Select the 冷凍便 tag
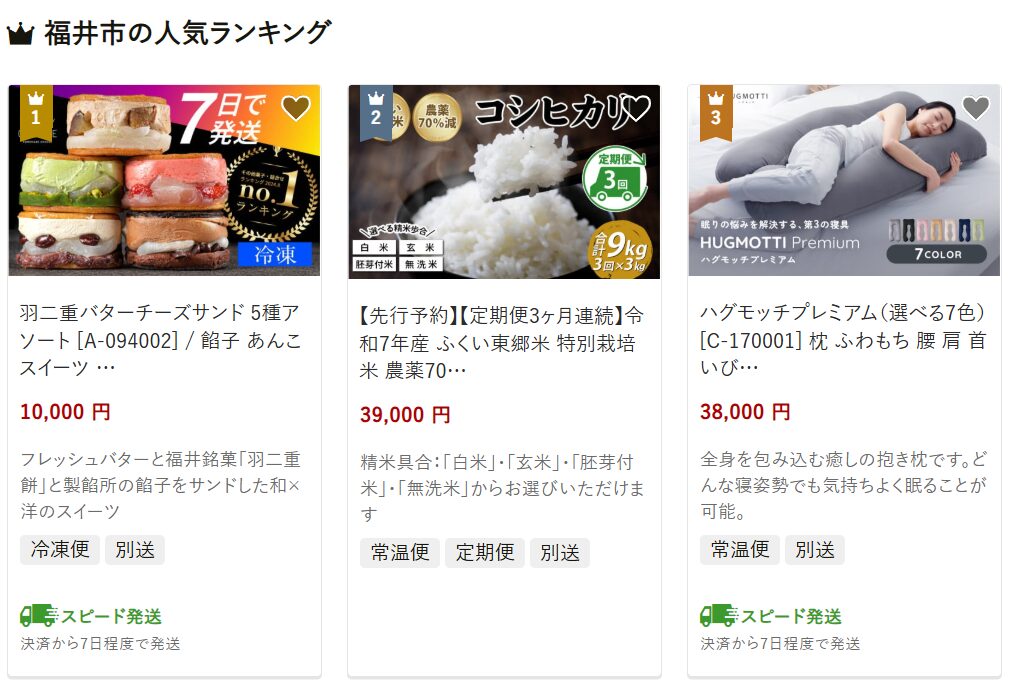The width and height of the screenshot is (1011, 689). coord(60,550)
